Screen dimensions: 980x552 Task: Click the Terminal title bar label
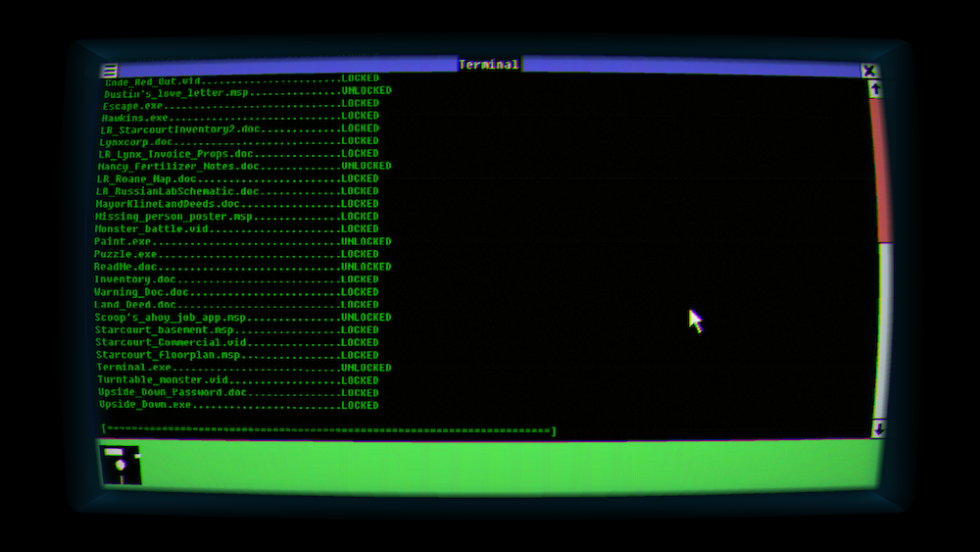pyautogui.click(x=489, y=64)
